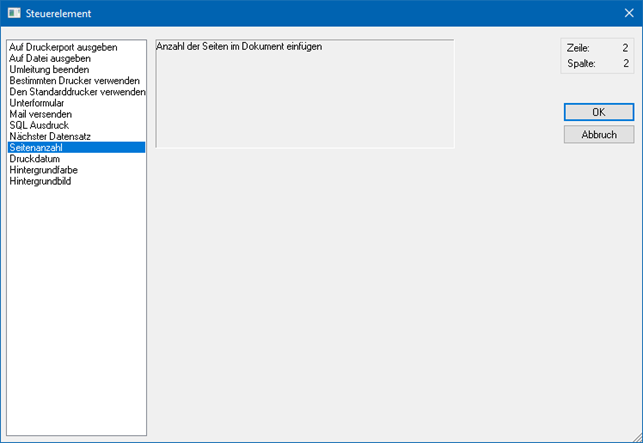Pick 'Hintergrundbild' in the list
643x443 pixels.
[x=40, y=181]
